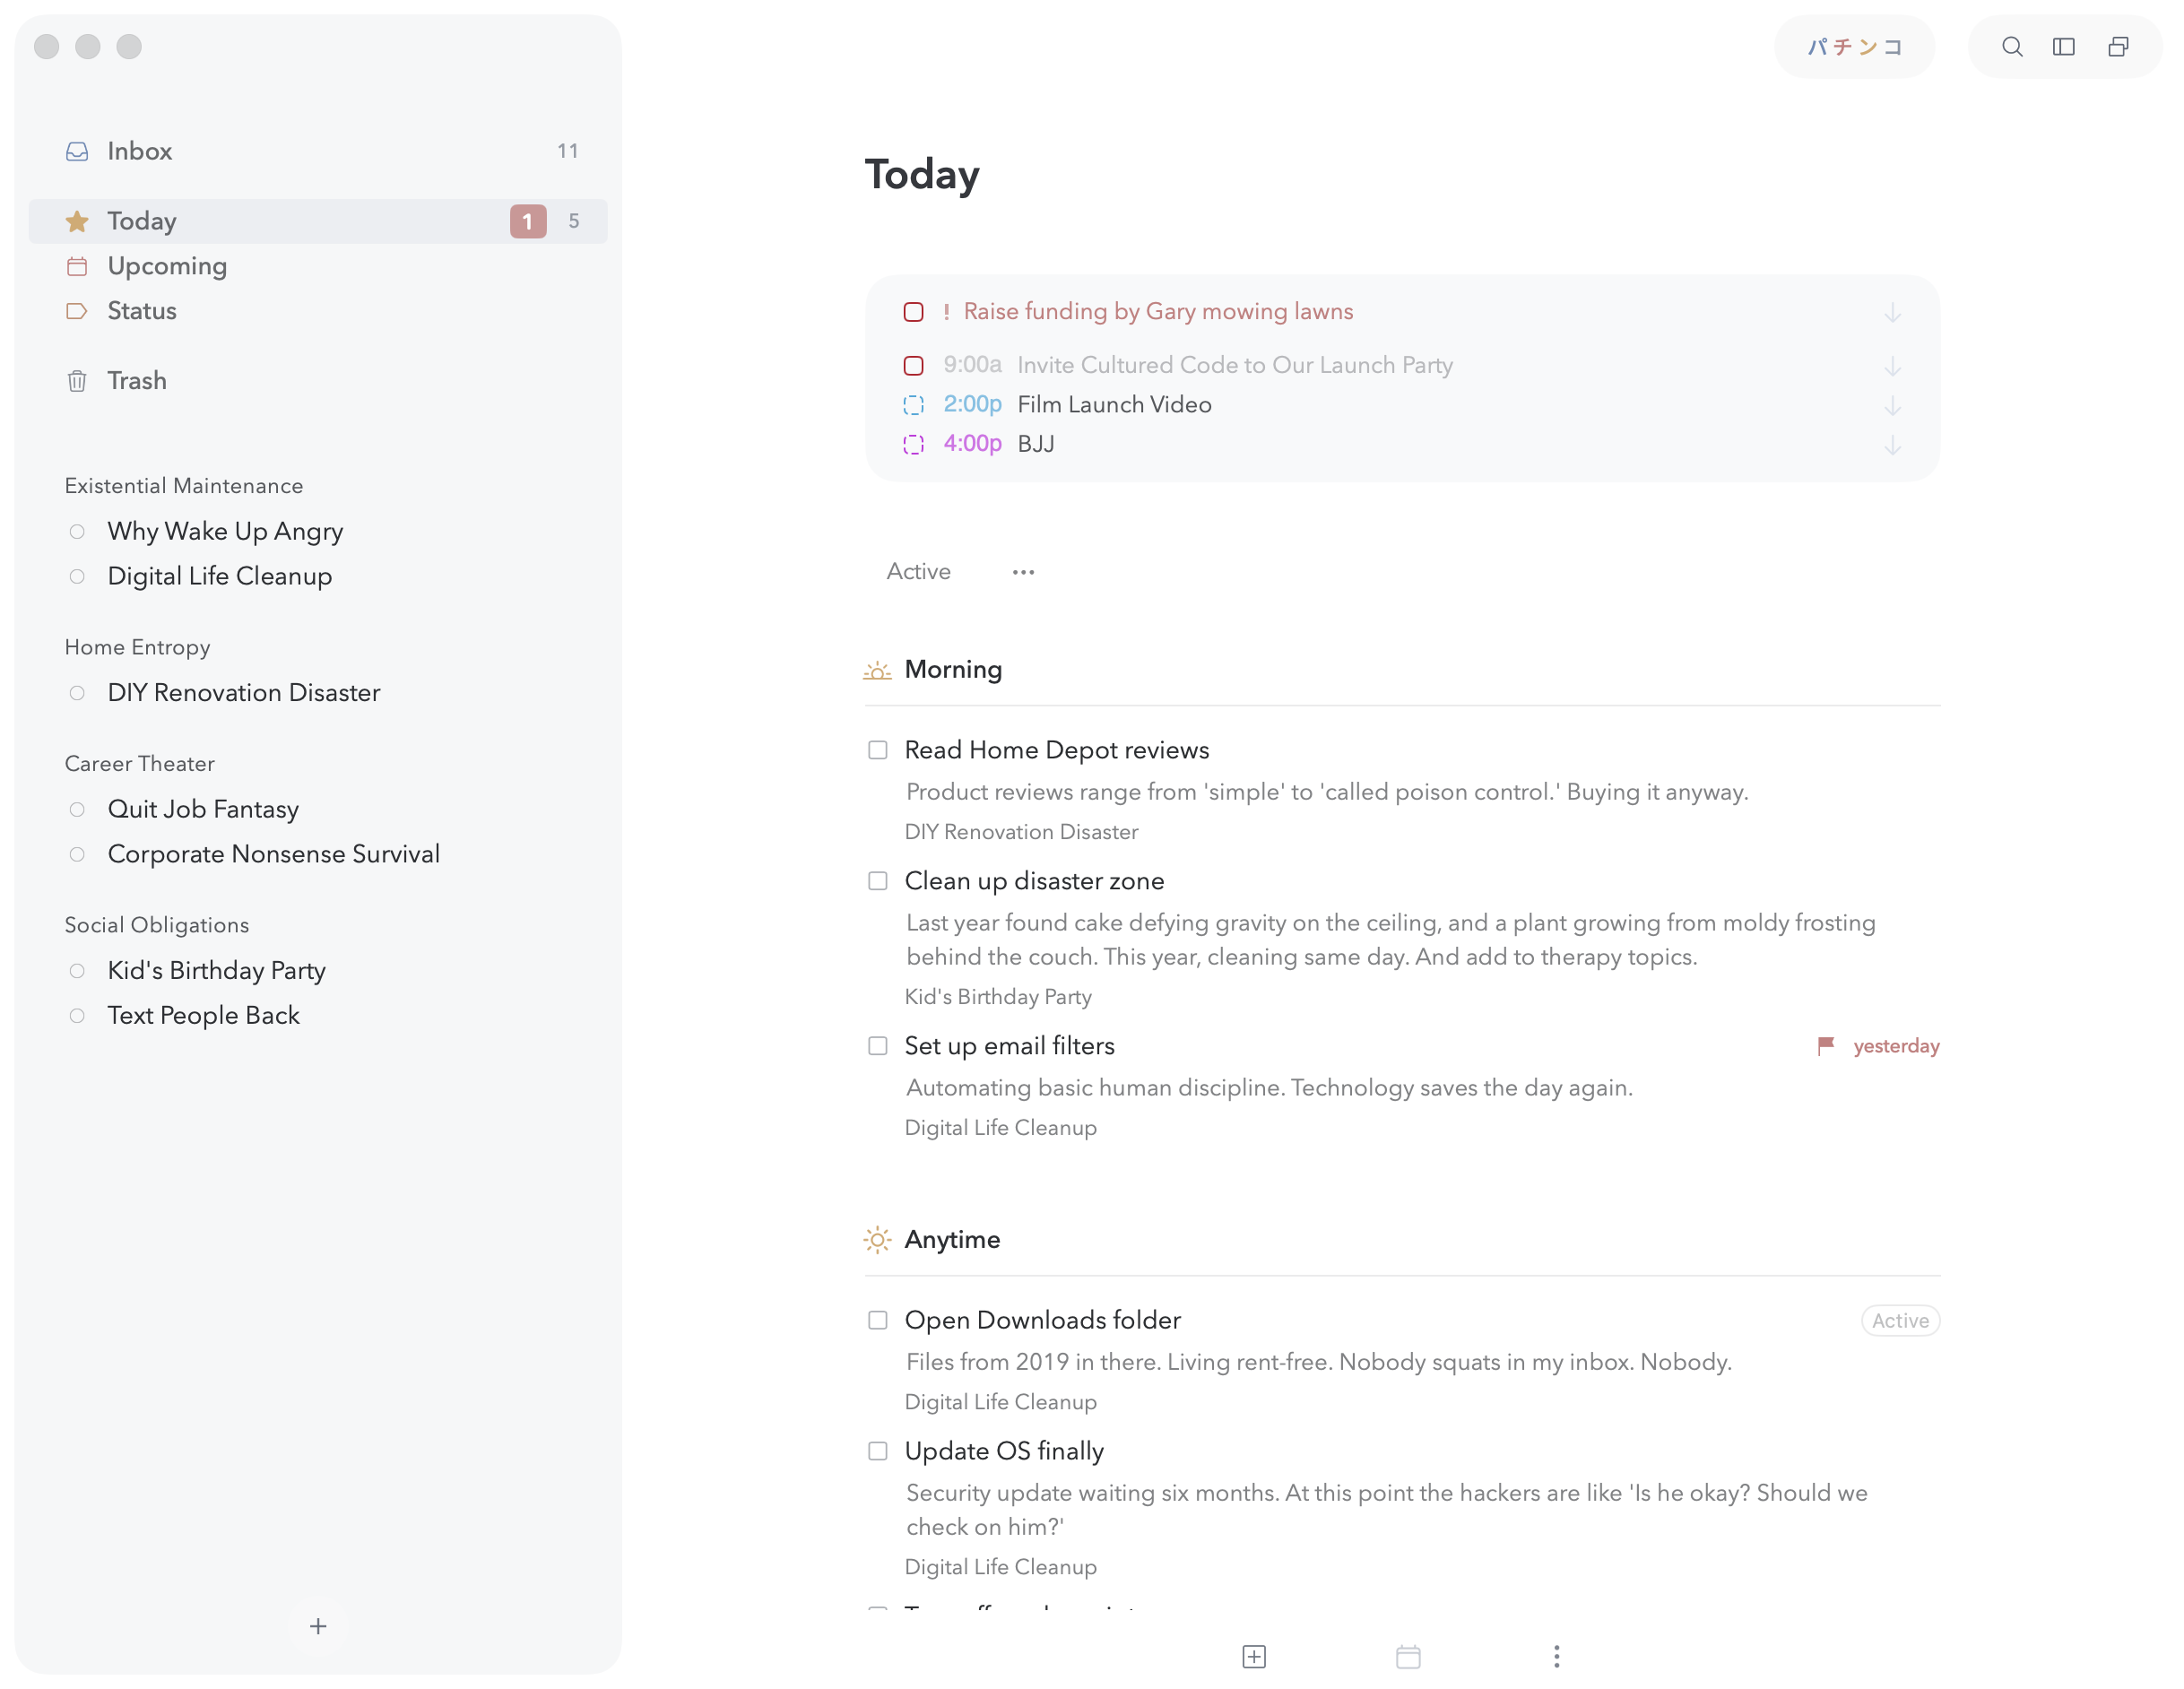Select Inbox in the sidebar

(140, 151)
